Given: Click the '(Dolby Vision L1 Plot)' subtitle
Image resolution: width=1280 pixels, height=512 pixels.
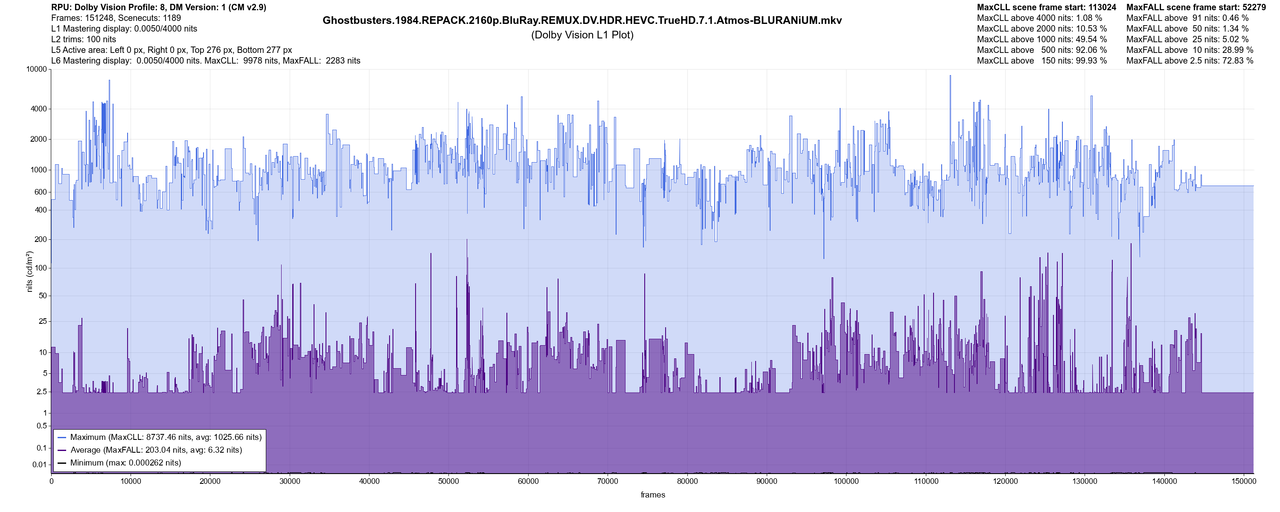Looking at the screenshot, I should click(582, 35).
